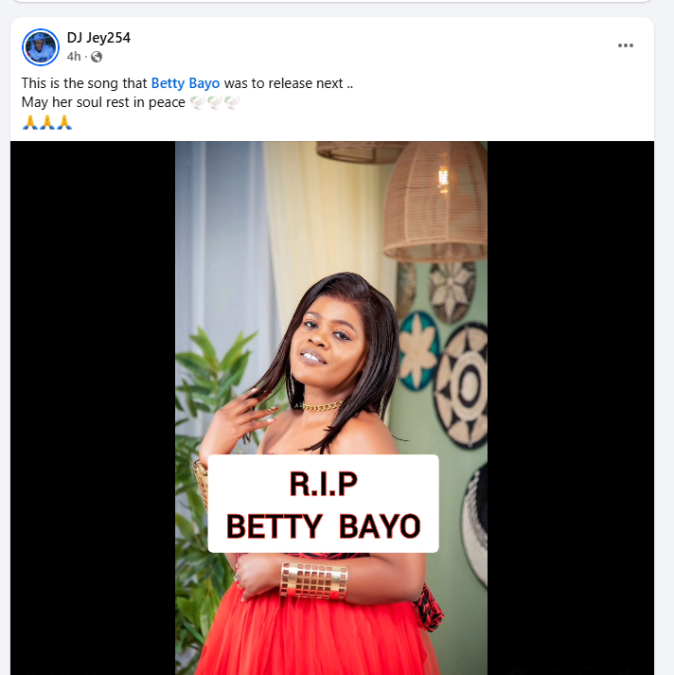Click the gold cuff bracelet in the photo
This screenshot has width=674, height=675.
[313, 580]
